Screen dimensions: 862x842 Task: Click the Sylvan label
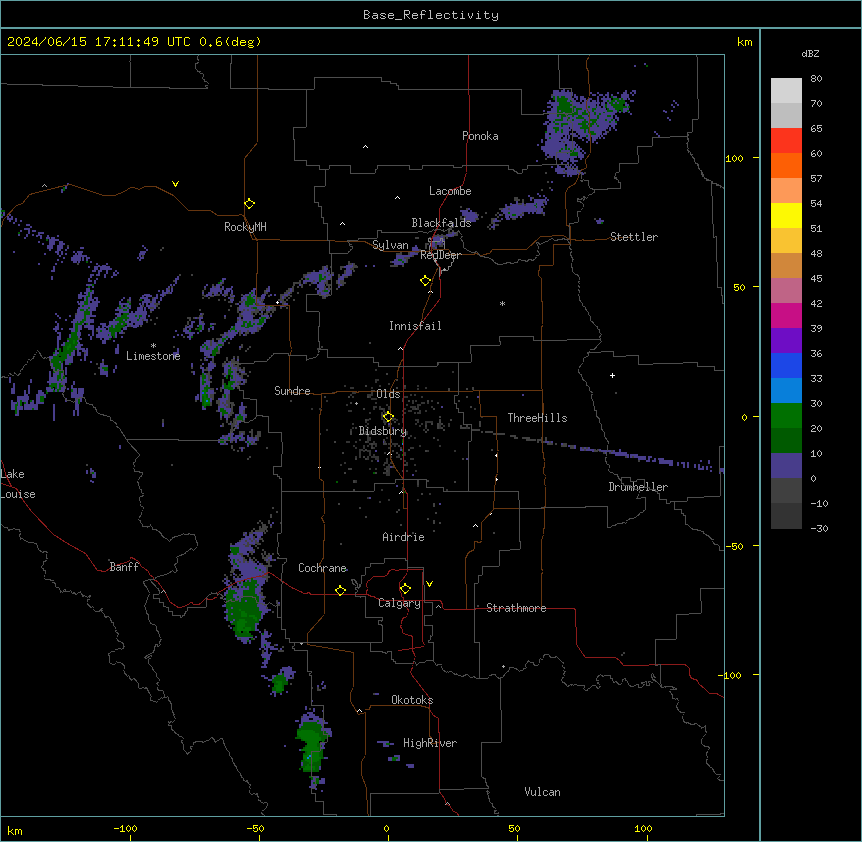click(x=390, y=245)
